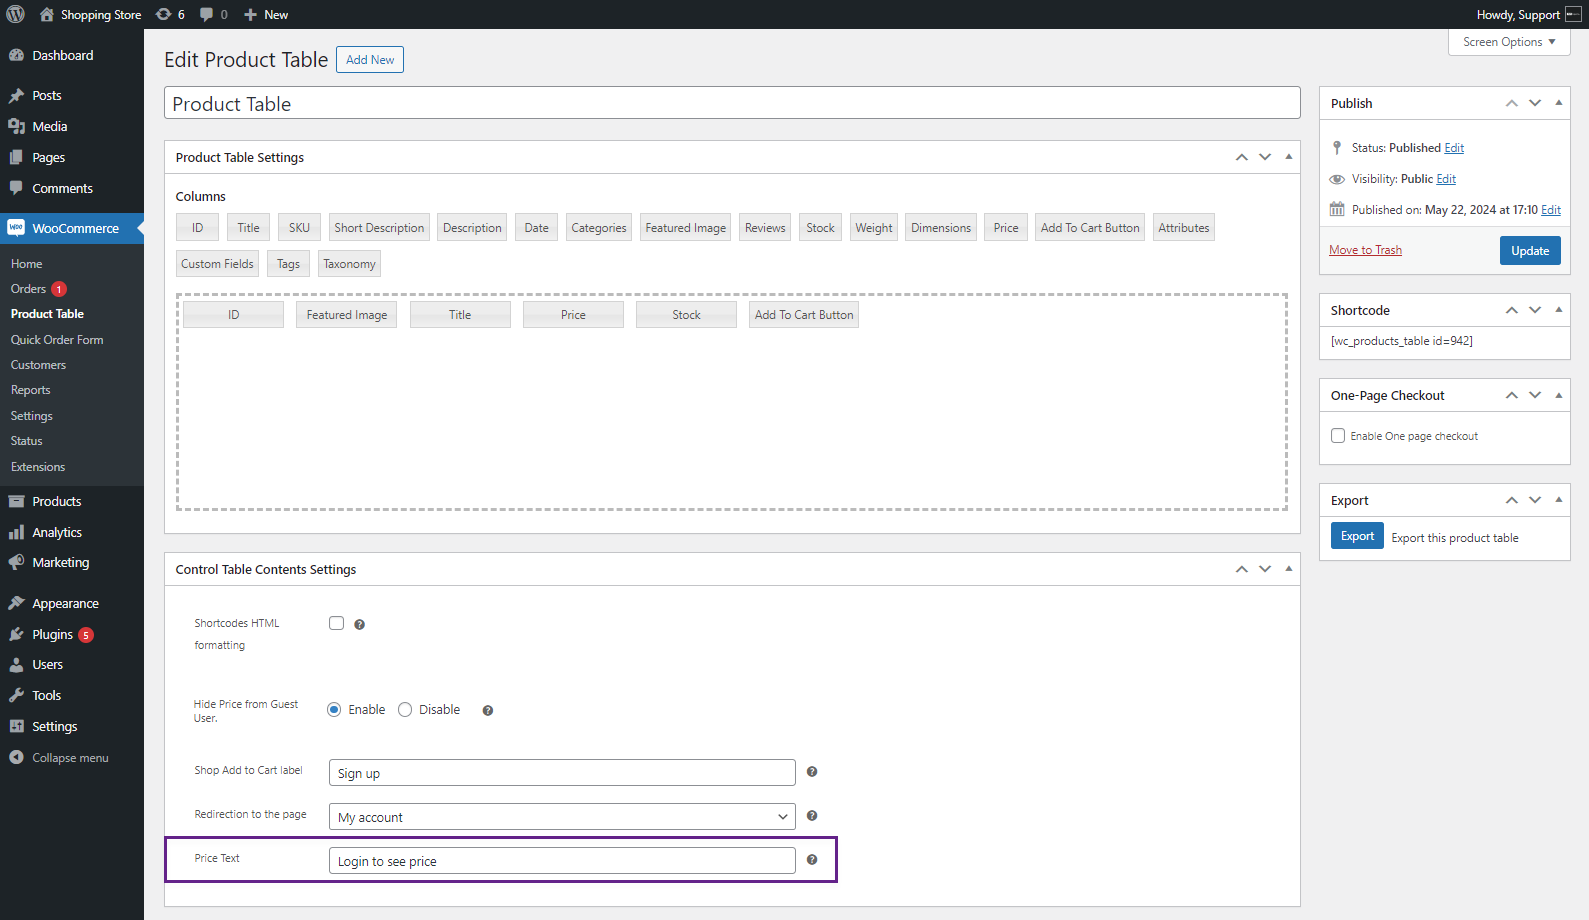Check Enable One page checkout
The height and width of the screenshot is (920, 1589).
1338,435
